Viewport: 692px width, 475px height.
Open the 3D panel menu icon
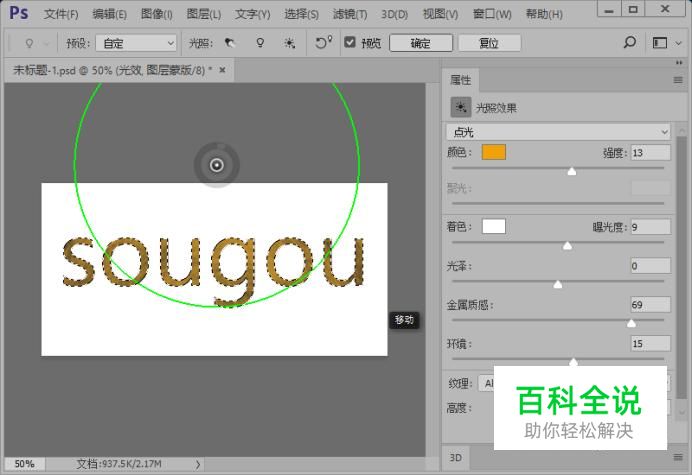tap(678, 457)
